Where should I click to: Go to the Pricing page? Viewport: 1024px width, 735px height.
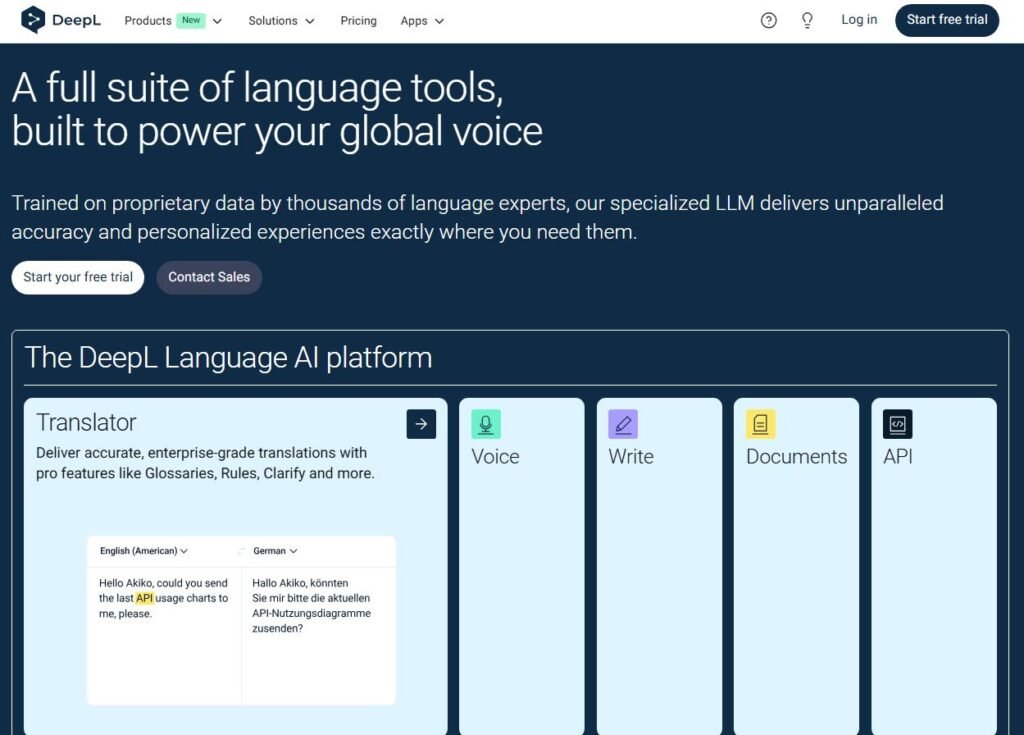click(x=358, y=21)
